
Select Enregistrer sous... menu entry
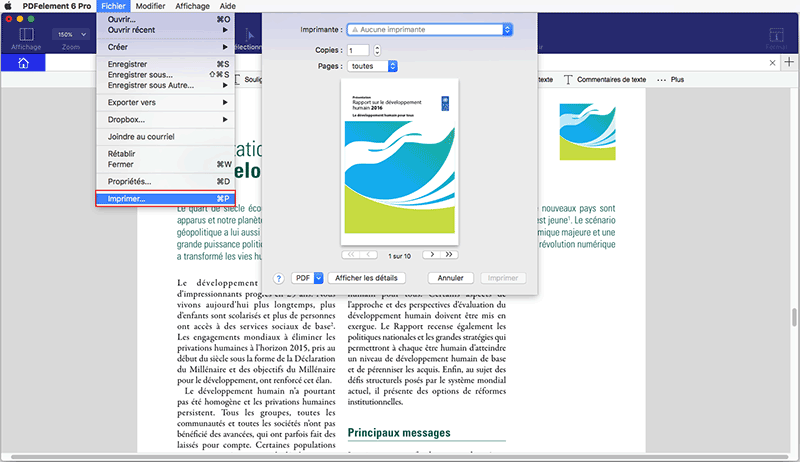(165, 75)
